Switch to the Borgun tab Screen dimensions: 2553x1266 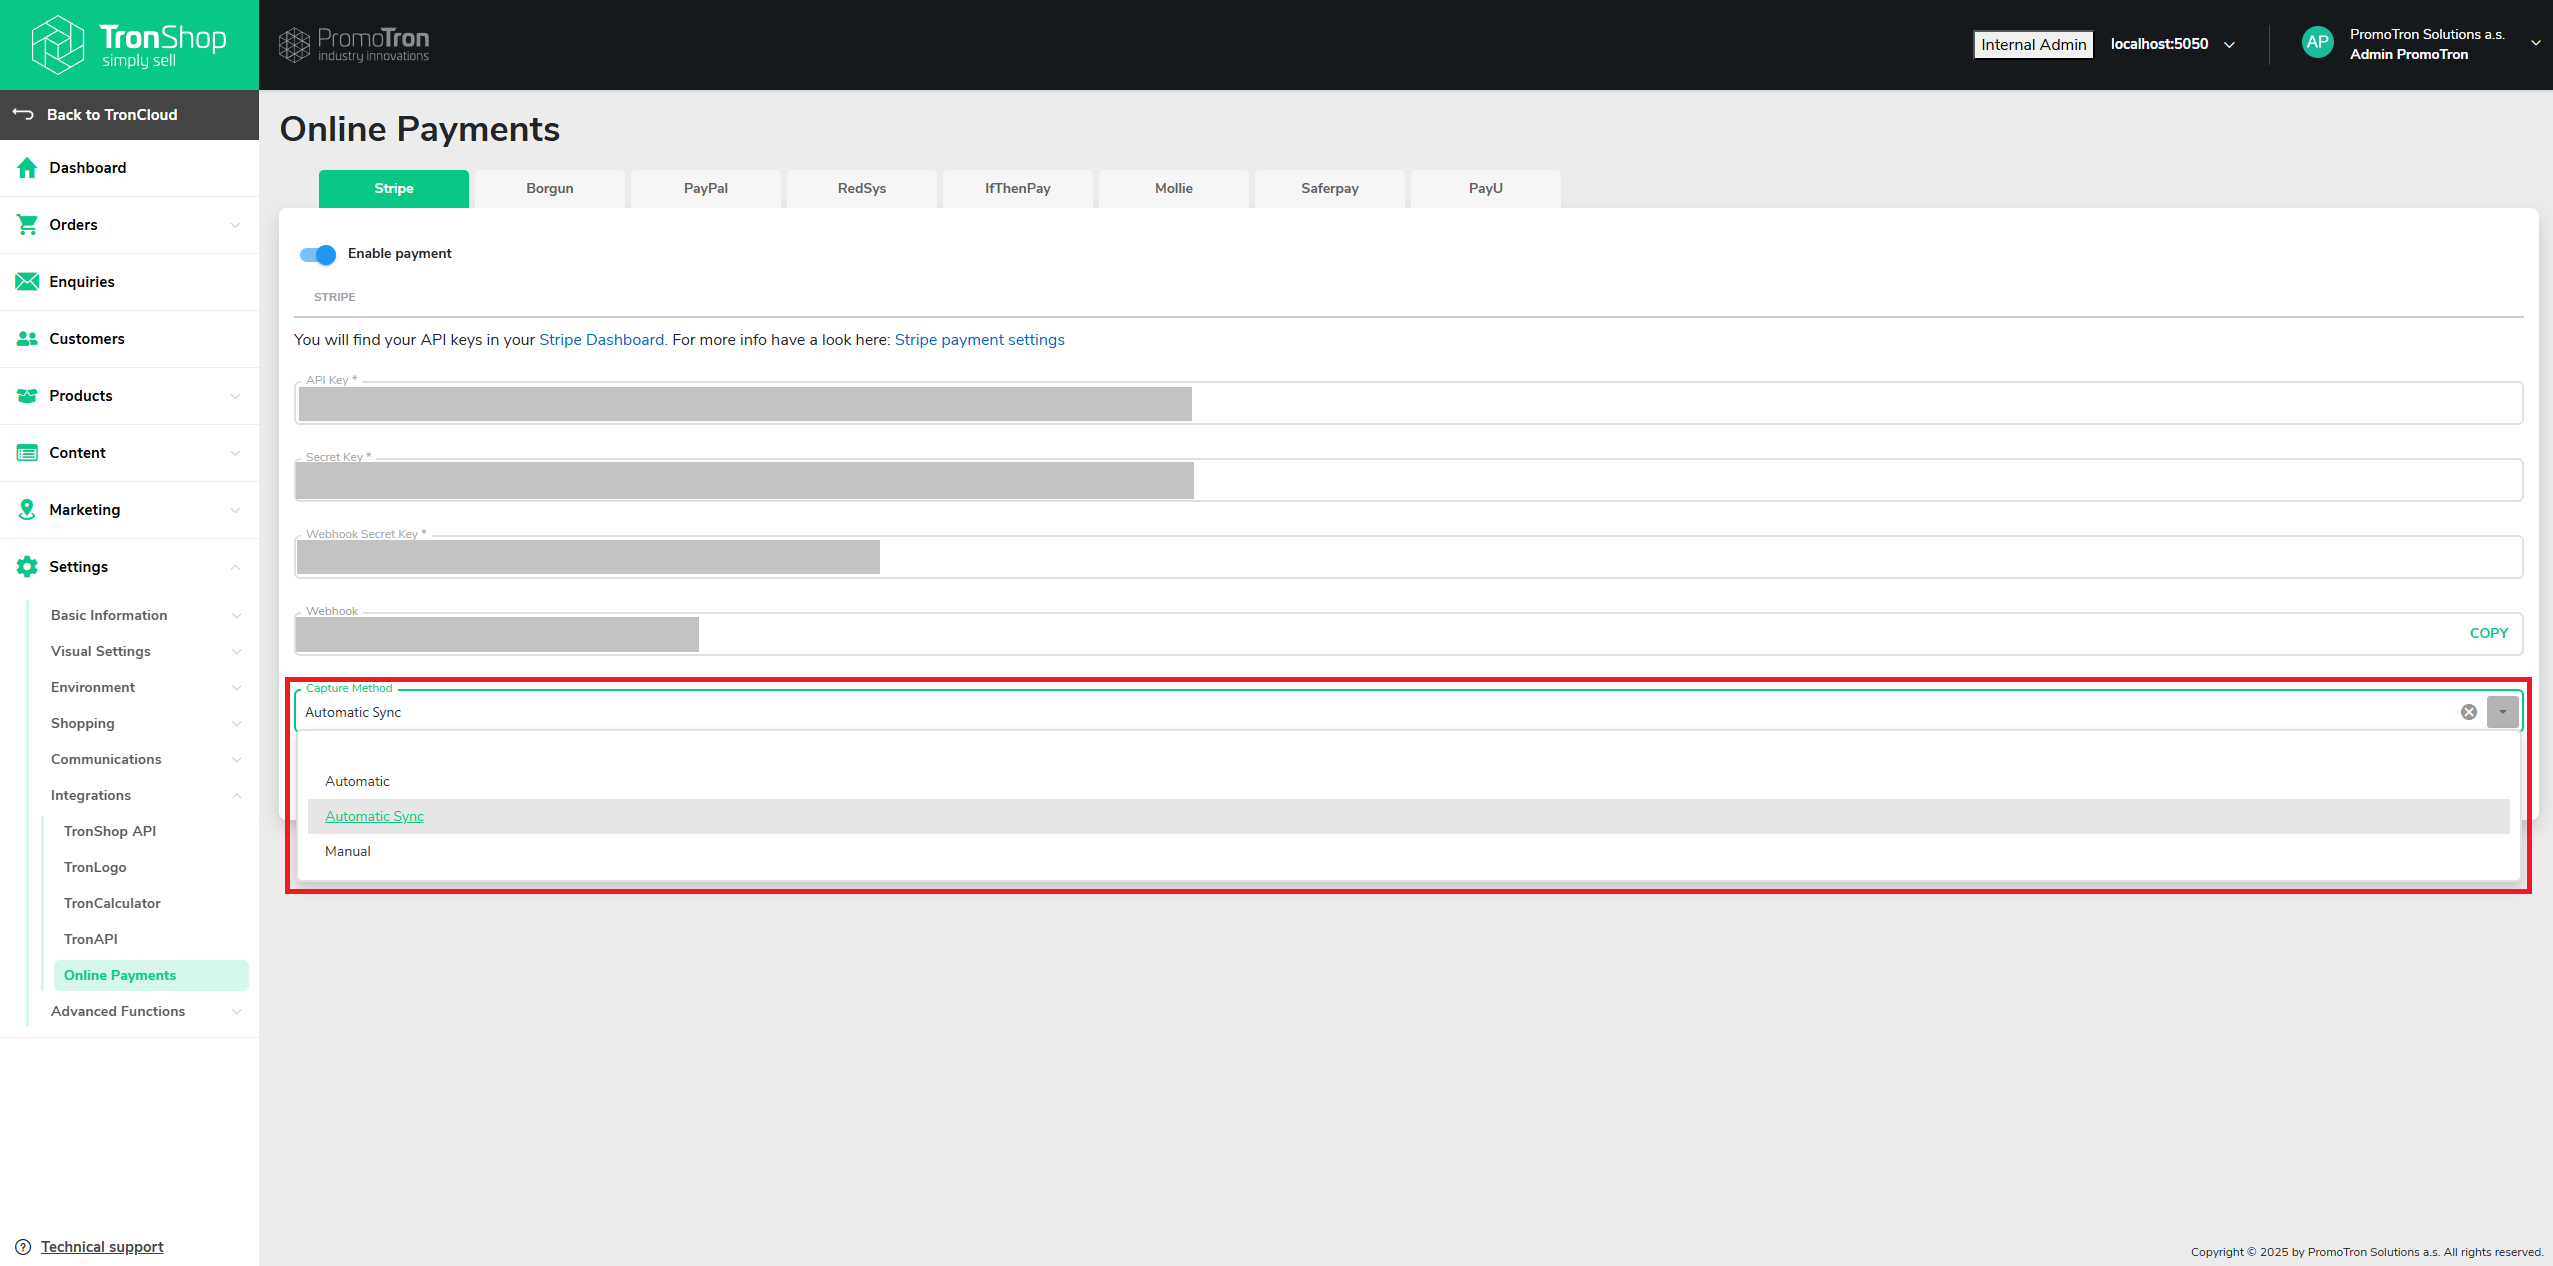(x=550, y=189)
